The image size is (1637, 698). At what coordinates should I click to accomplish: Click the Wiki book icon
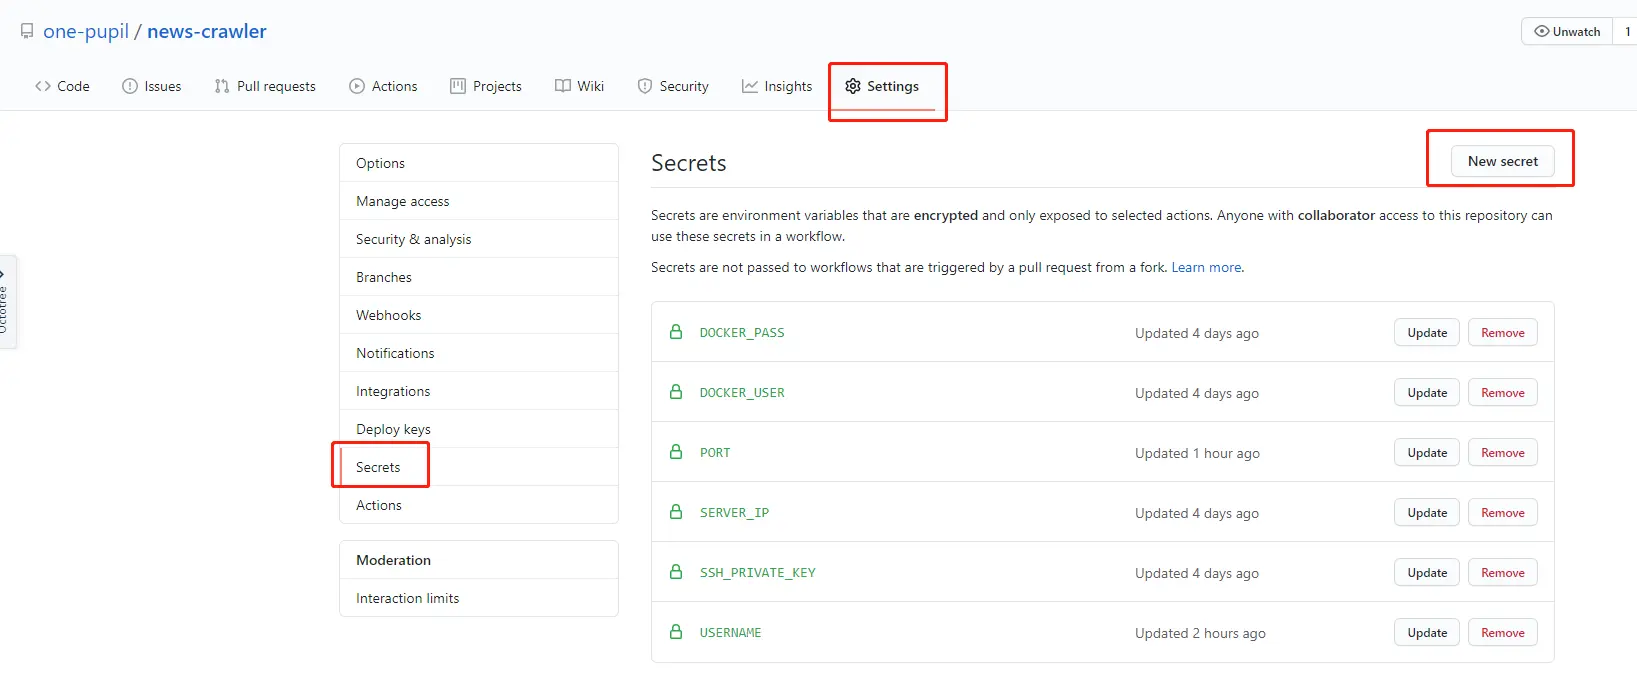[563, 86]
